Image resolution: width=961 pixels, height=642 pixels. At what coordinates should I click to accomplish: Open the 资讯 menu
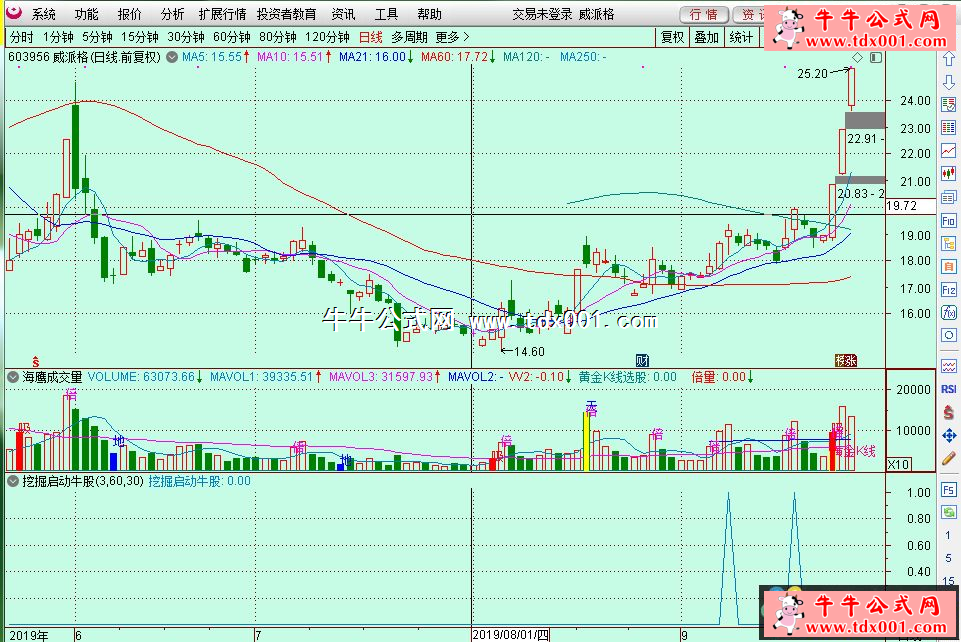click(x=343, y=13)
